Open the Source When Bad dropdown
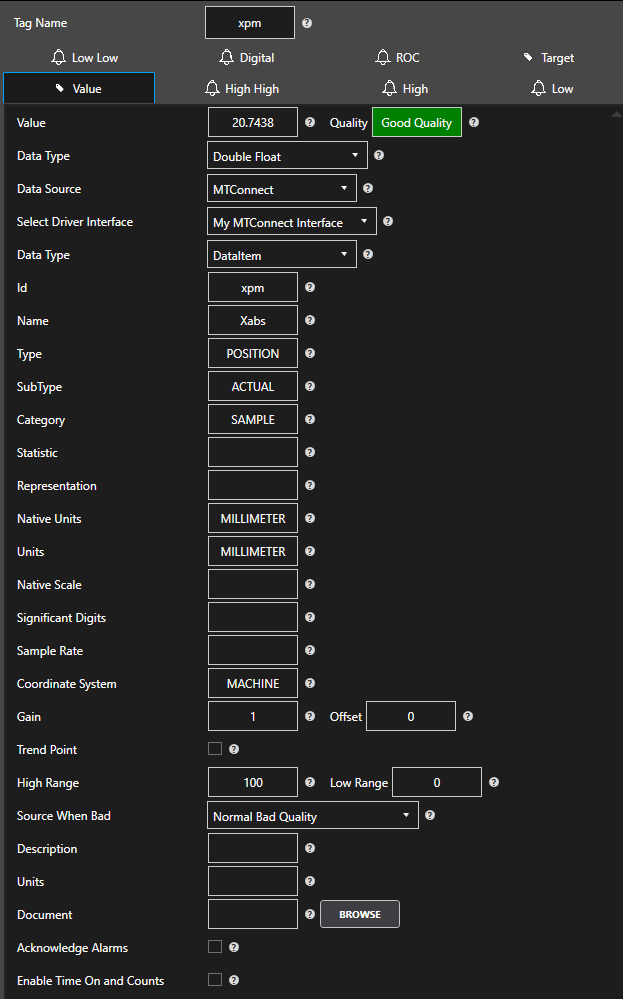The width and height of the screenshot is (623, 999). 312,816
